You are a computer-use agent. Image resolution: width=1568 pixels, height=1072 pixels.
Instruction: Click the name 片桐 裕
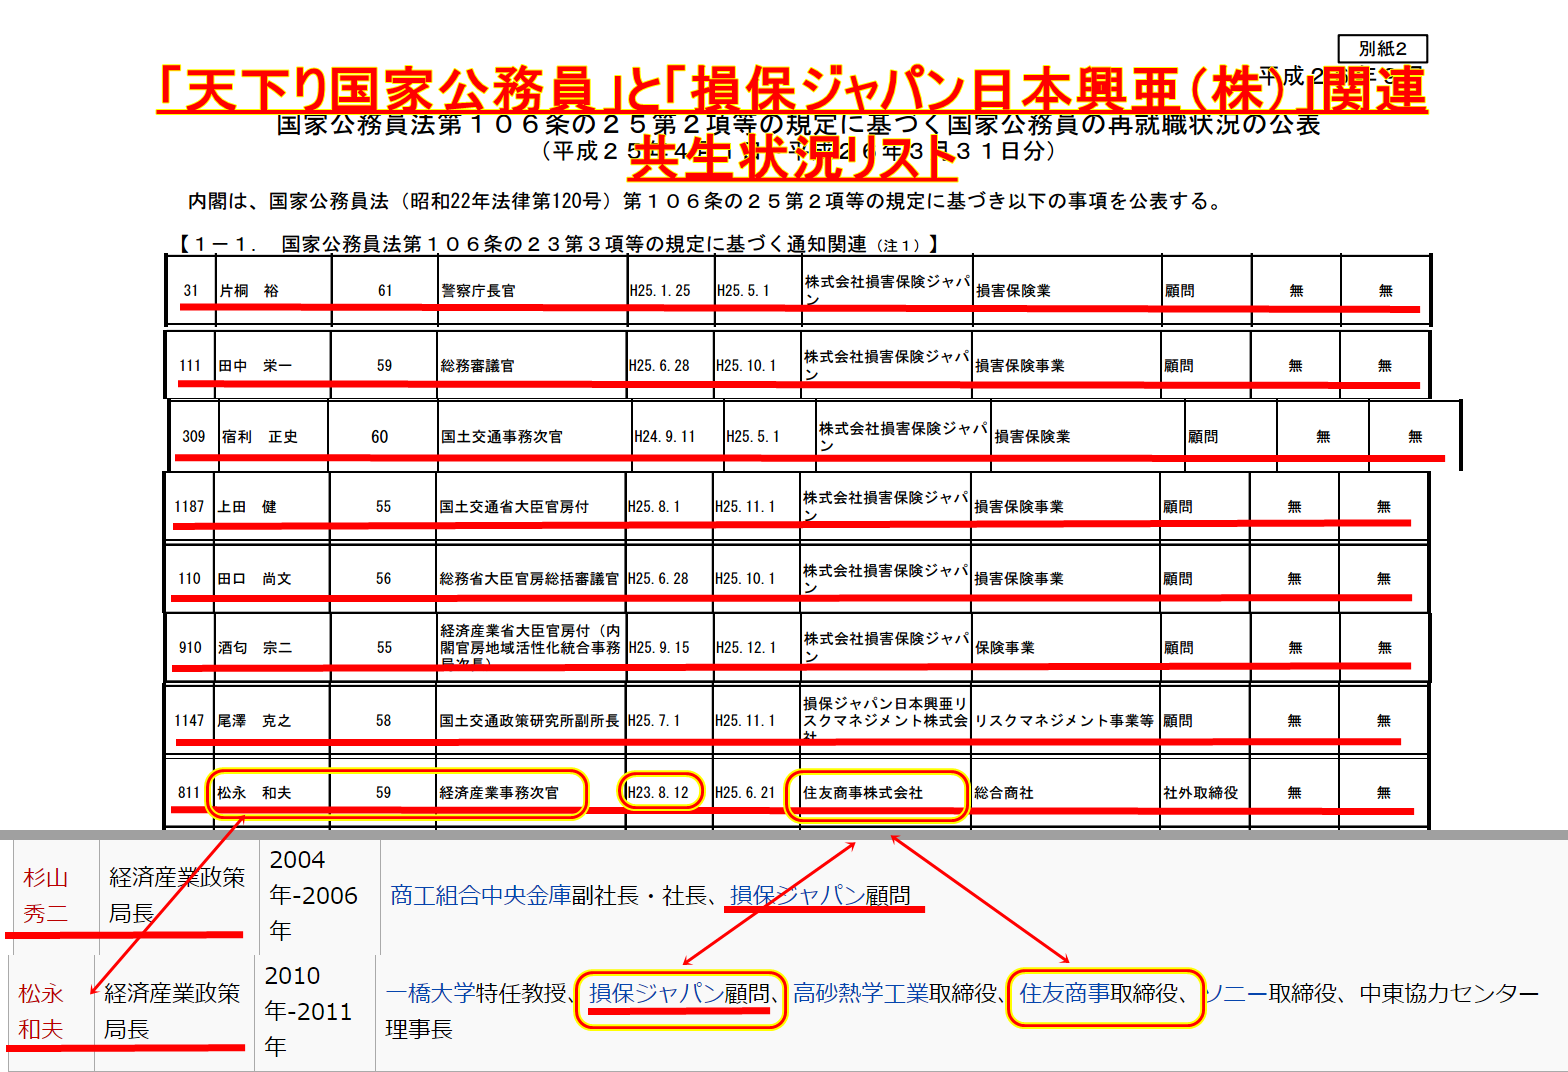point(249,291)
